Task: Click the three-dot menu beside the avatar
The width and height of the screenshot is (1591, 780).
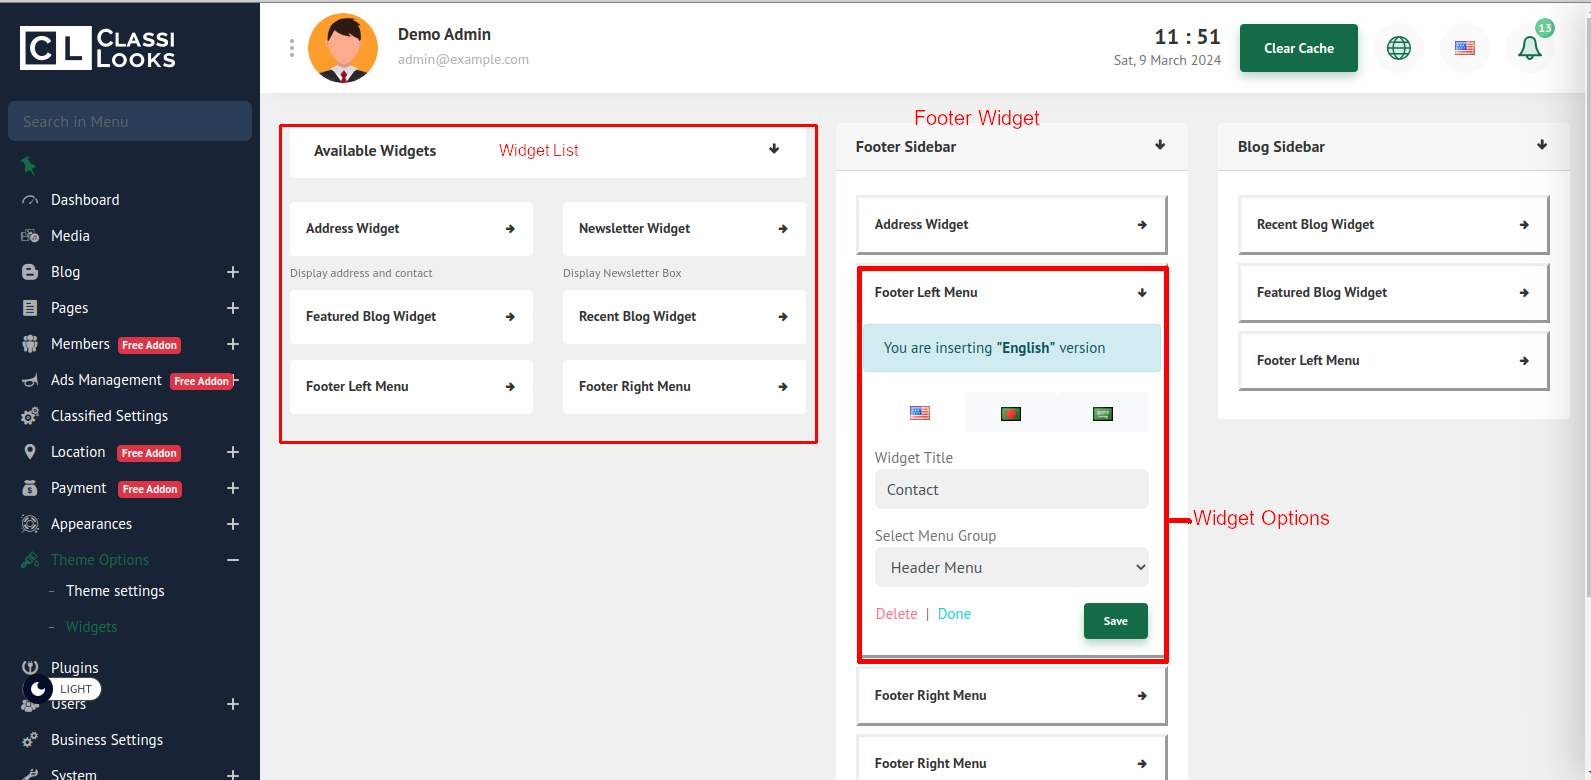Action: [x=291, y=48]
